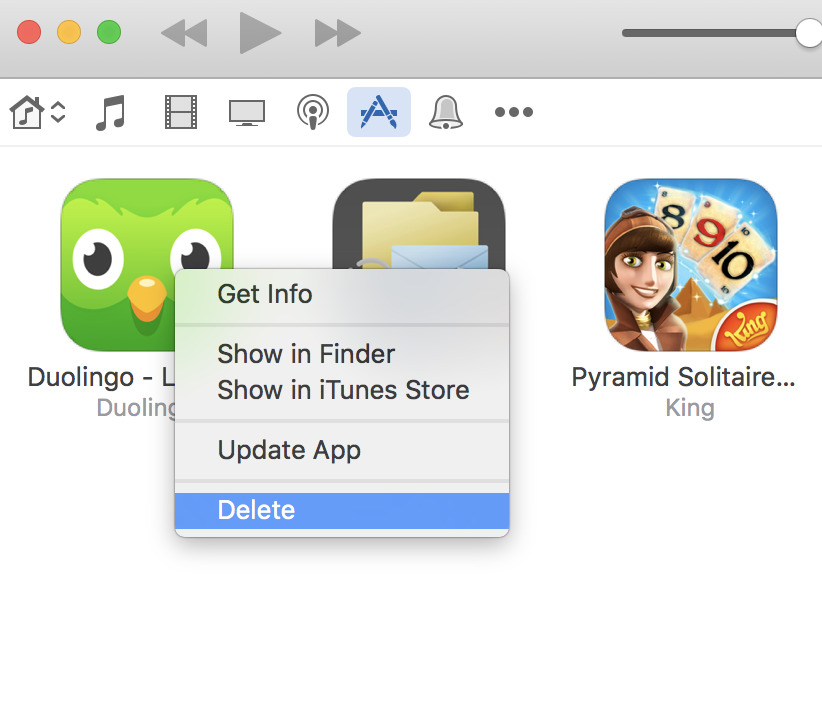Click the King developer label
Screen dimensions: 822x712
point(690,408)
